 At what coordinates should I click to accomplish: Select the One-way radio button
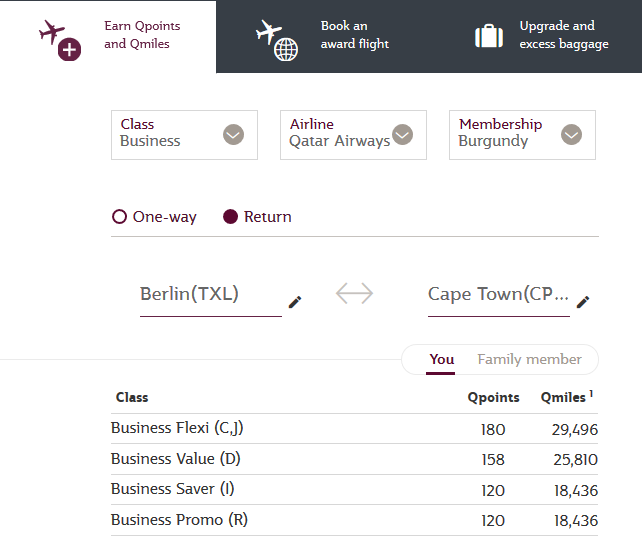pos(119,217)
